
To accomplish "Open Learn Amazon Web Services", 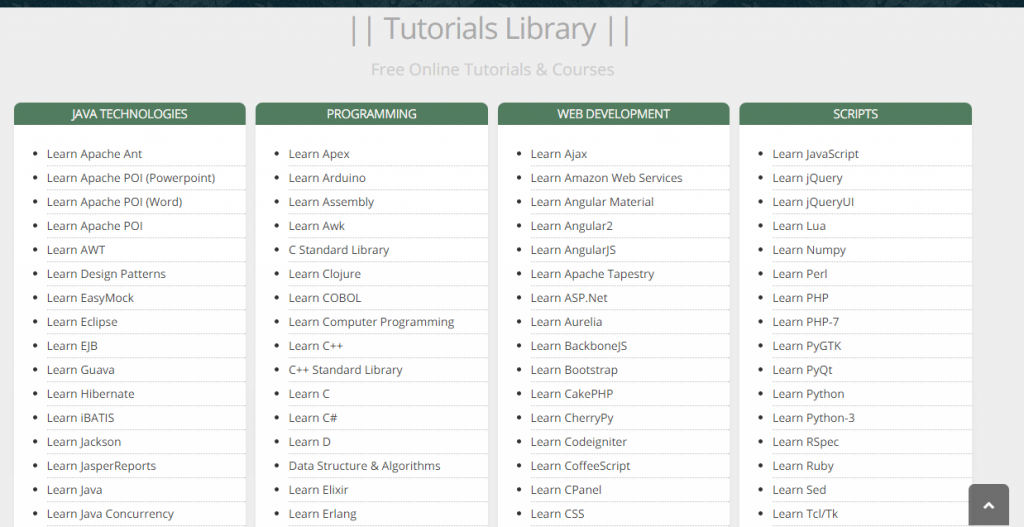I will (x=606, y=178).
